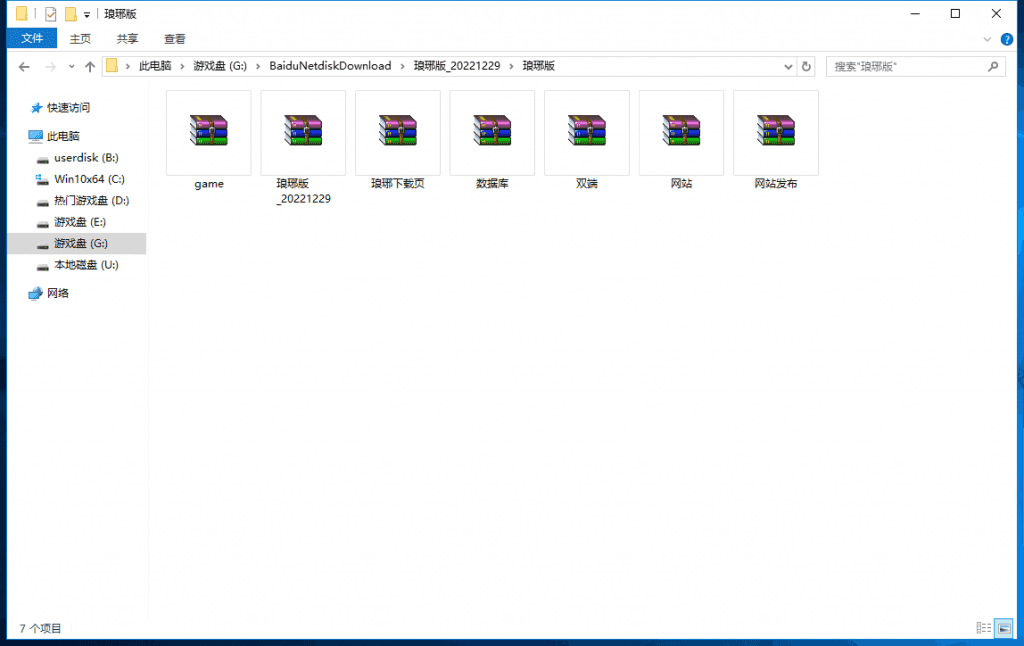Expand the chevron after 此电脑 in address bar

pyautogui.click(x=182, y=66)
